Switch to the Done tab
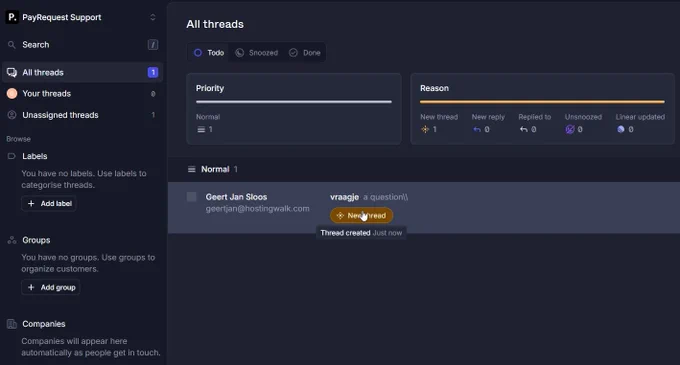The image size is (680, 365). (304, 52)
